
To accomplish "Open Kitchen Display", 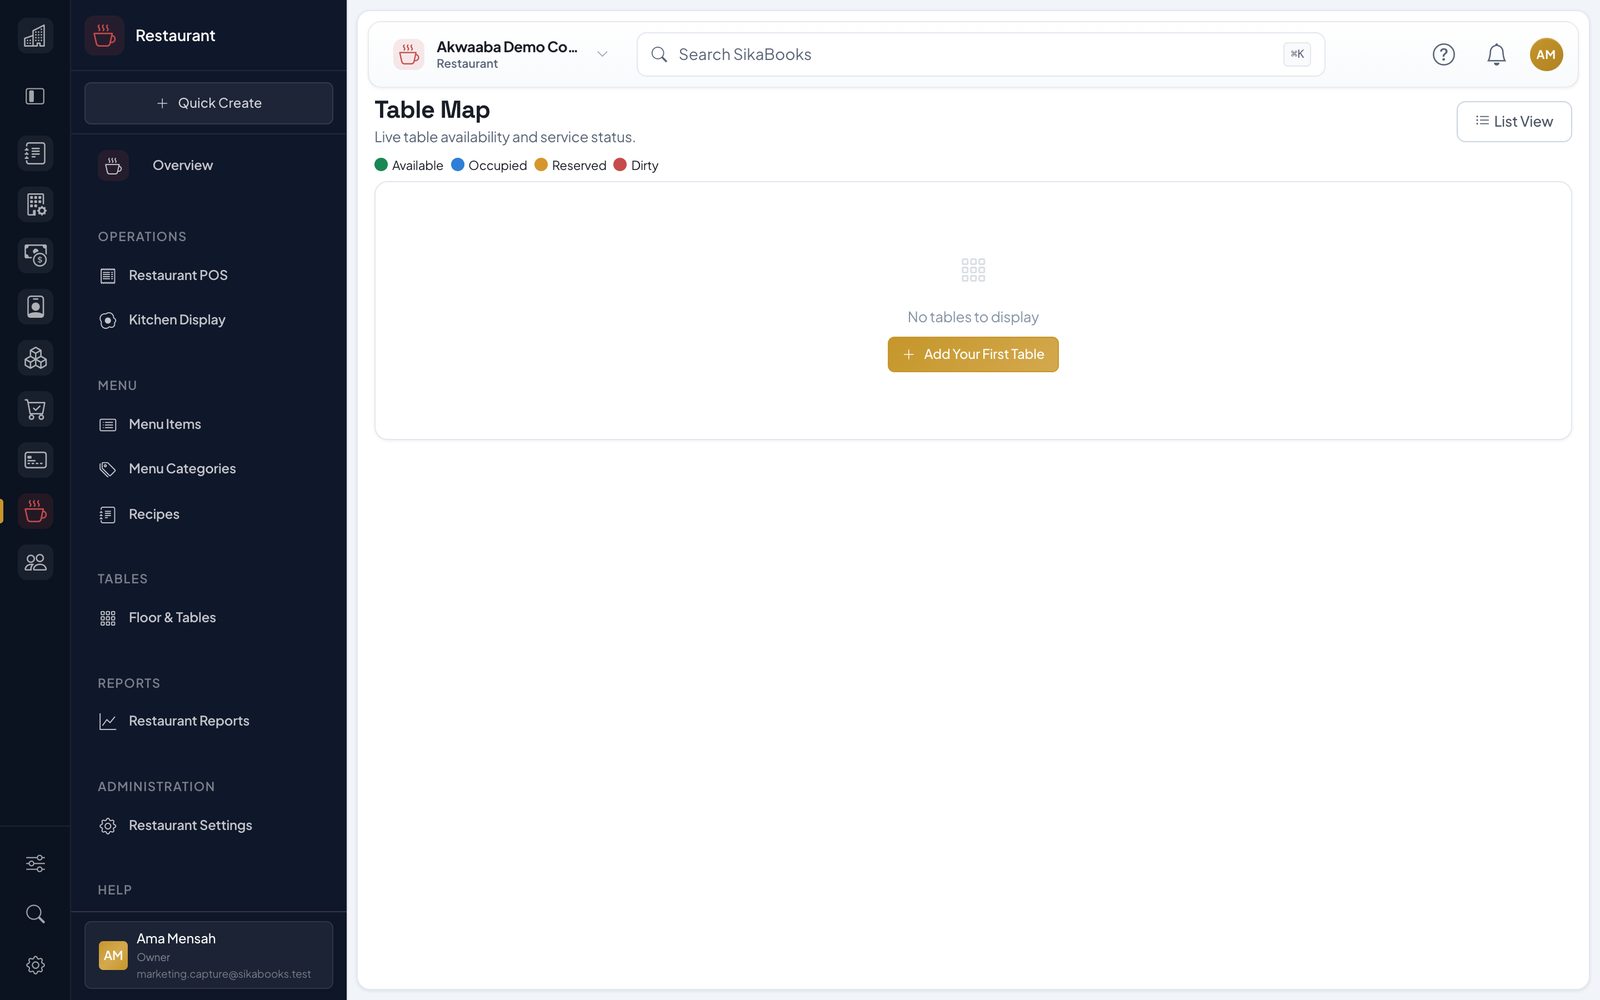I will tap(209, 320).
